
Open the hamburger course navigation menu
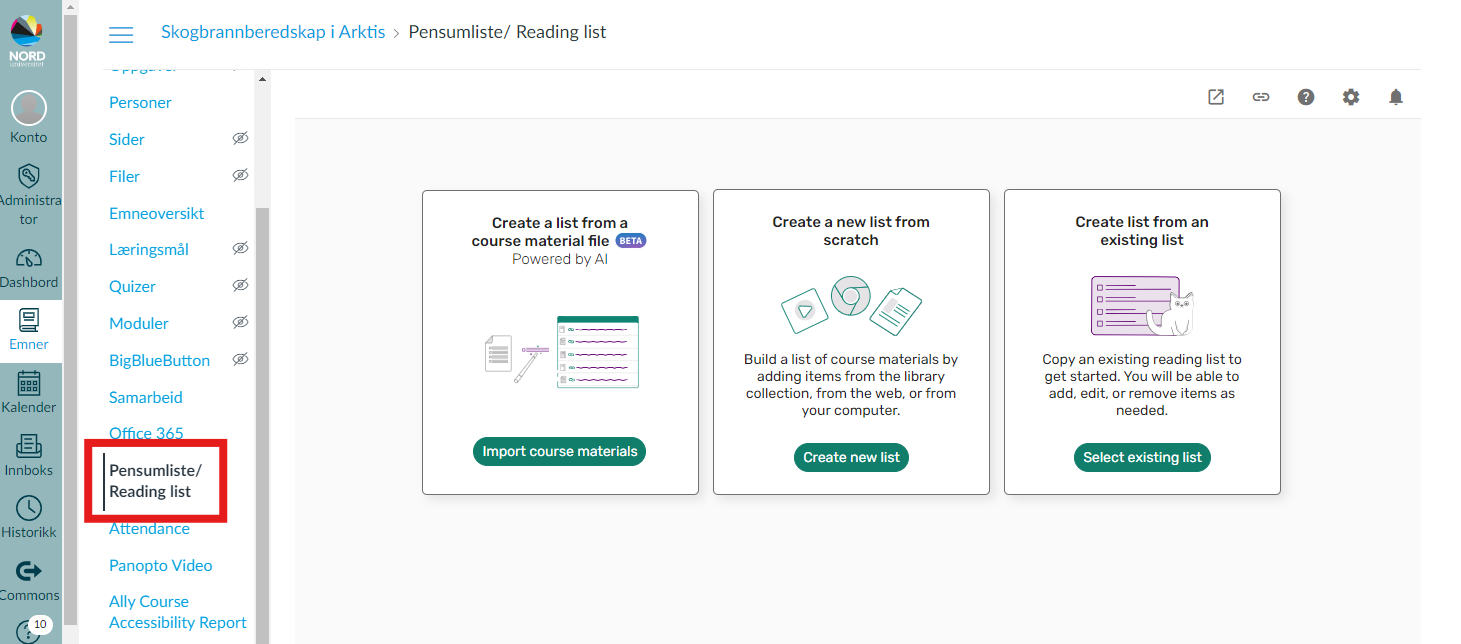pyautogui.click(x=121, y=35)
